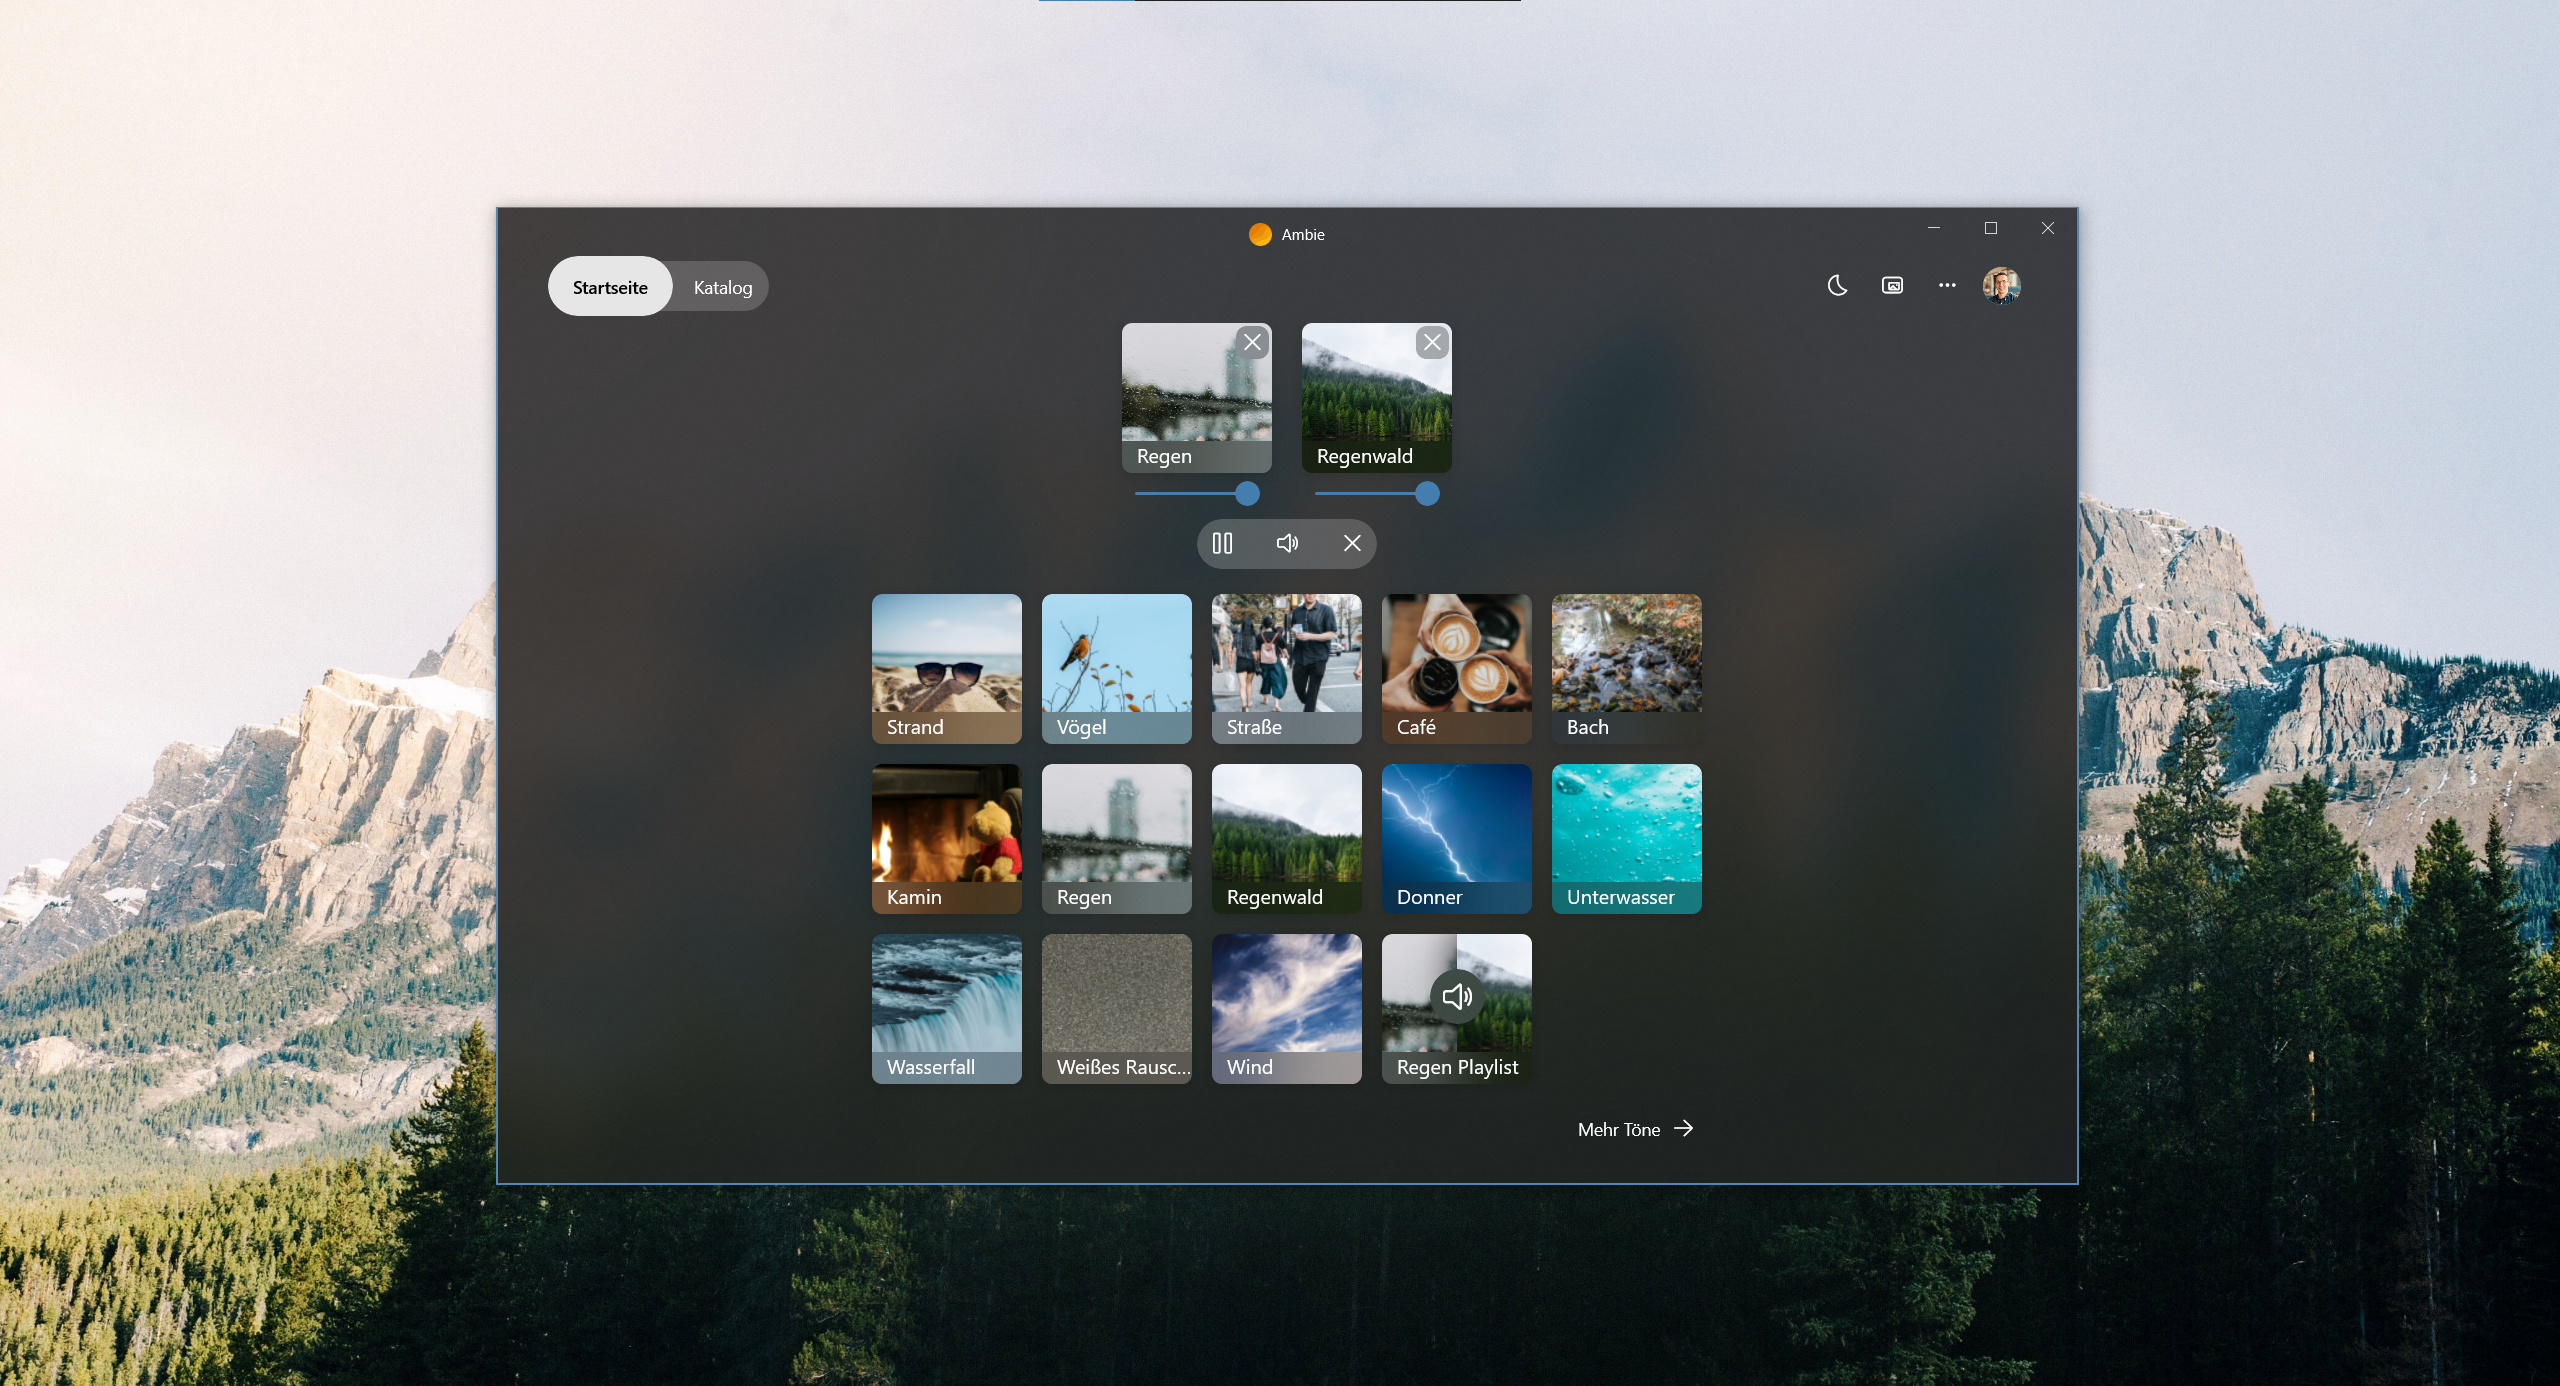Click the Ambie orange logo in title bar
The height and width of the screenshot is (1386, 2560).
[x=1260, y=234]
